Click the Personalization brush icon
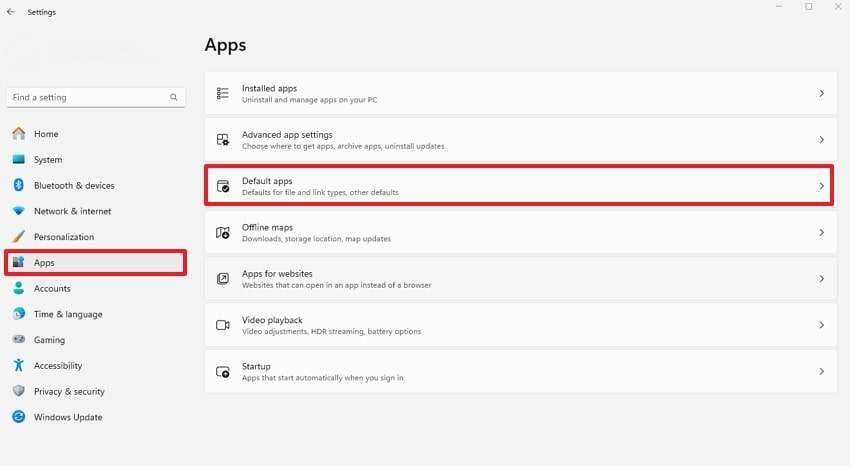Image resolution: width=850 pixels, height=466 pixels. tap(19, 236)
